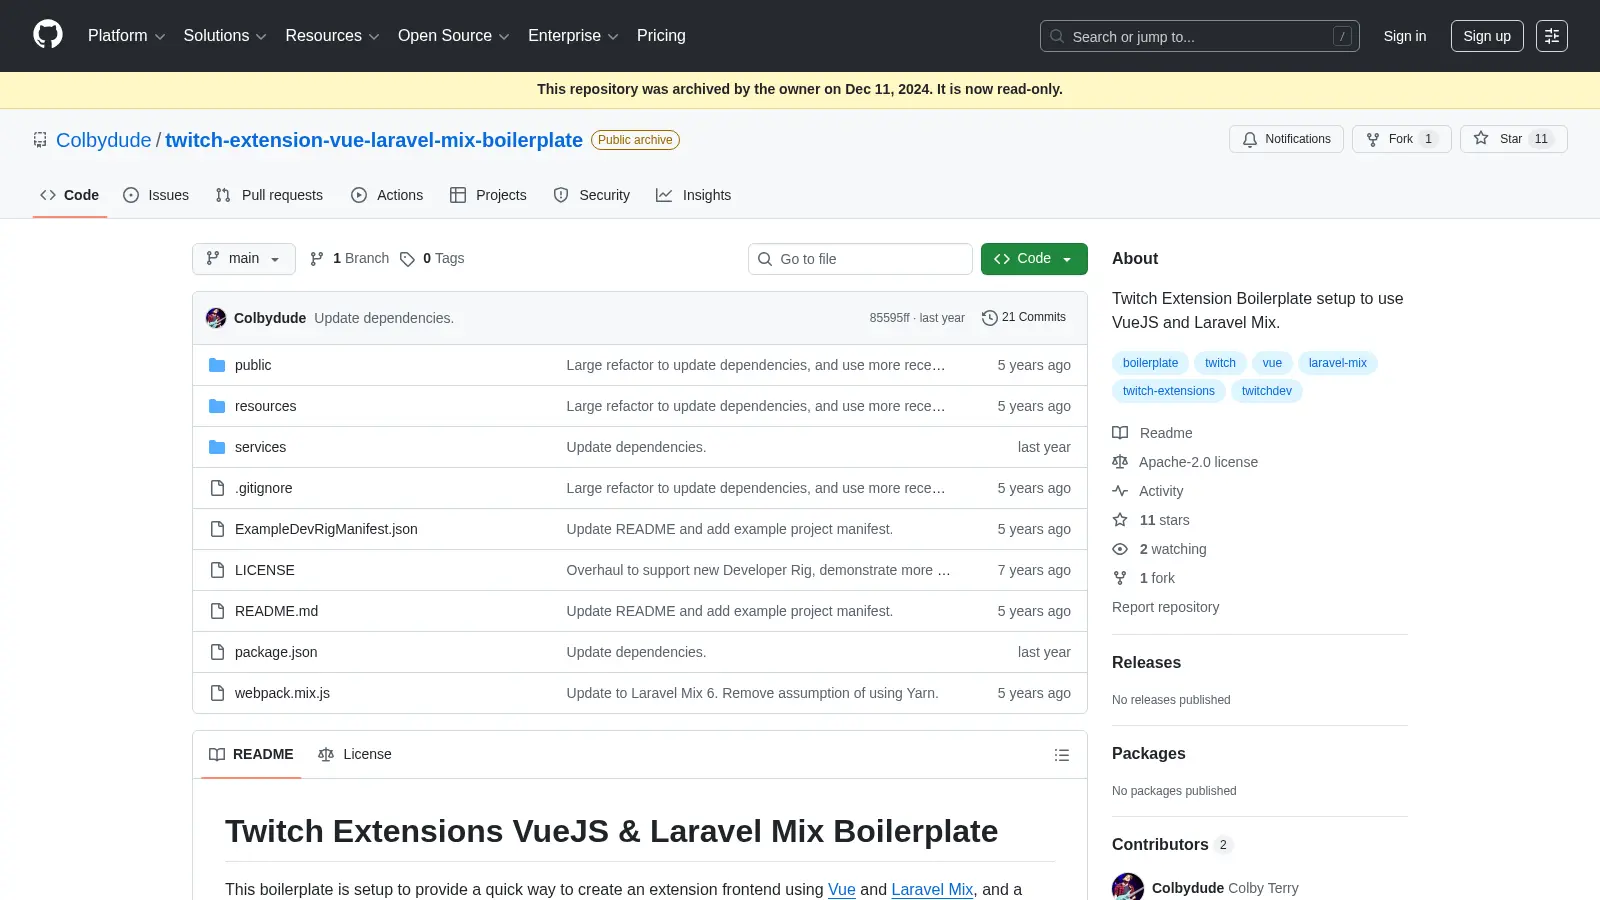Click the notifications bell icon
This screenshot has width=1600, height=900.
[x=1250, y=139]
